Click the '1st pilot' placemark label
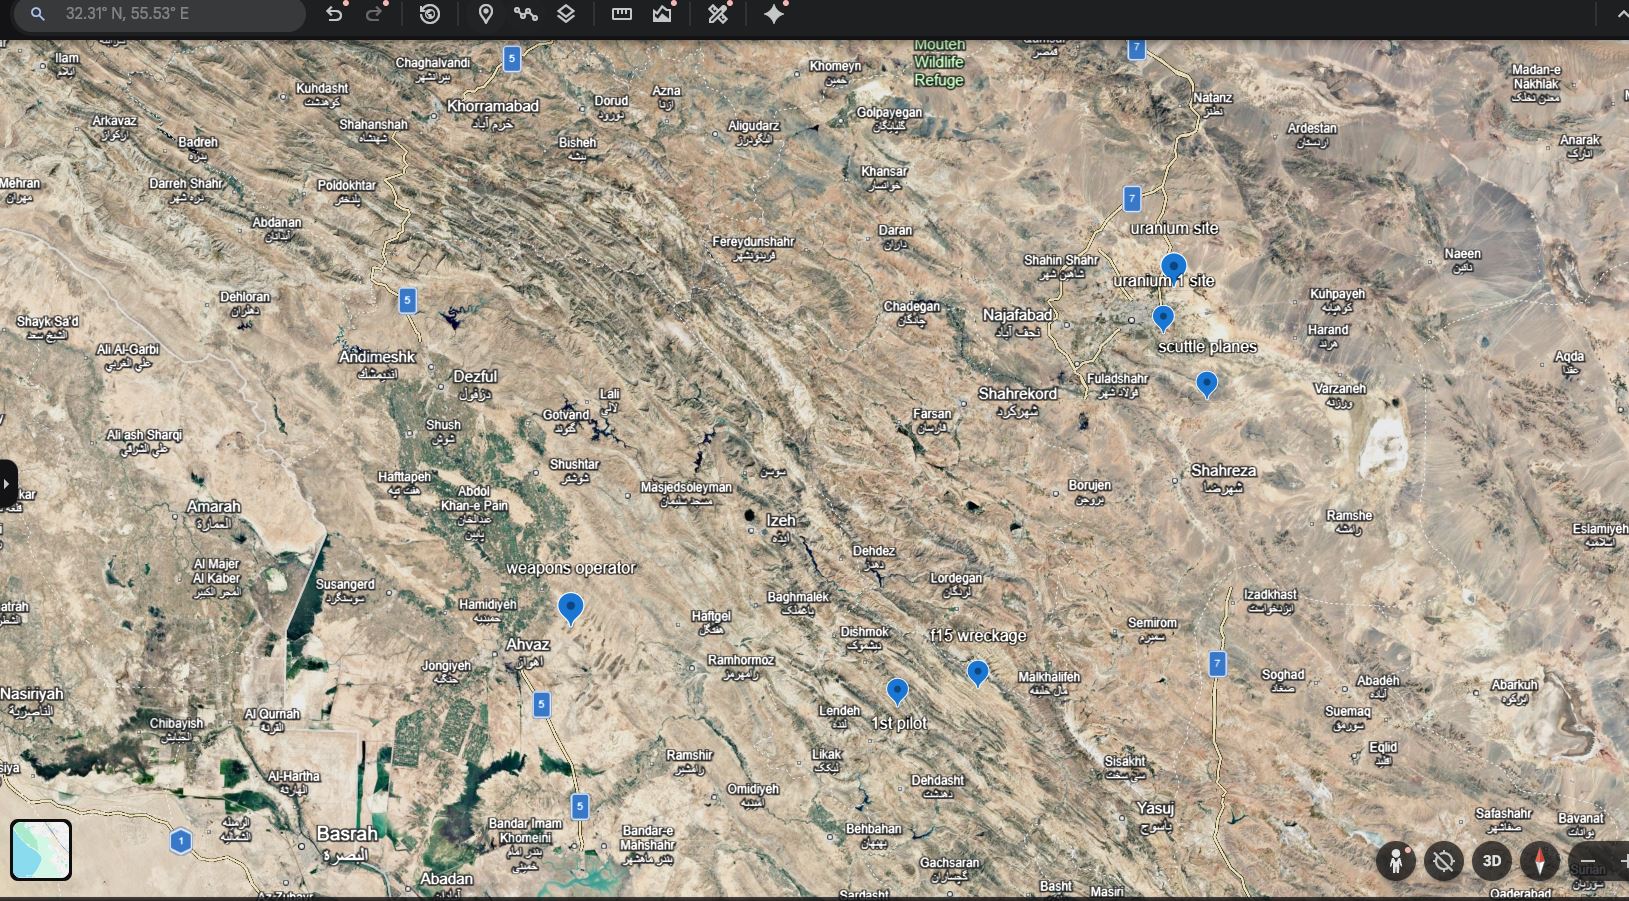This screenshot has width=1629, height=901. pos(899,723)
